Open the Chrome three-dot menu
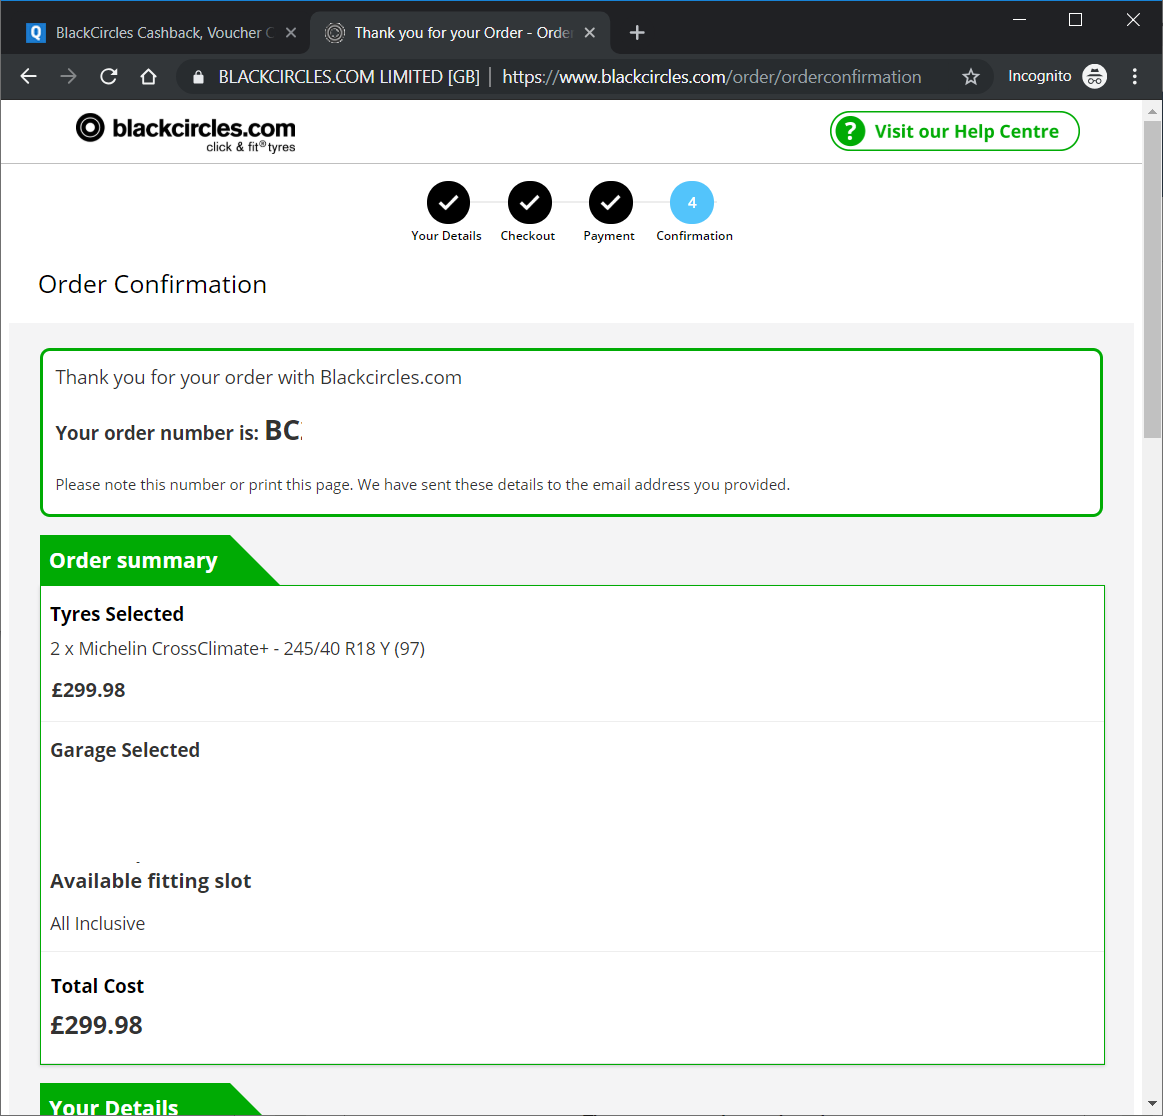 point(1135,76)
